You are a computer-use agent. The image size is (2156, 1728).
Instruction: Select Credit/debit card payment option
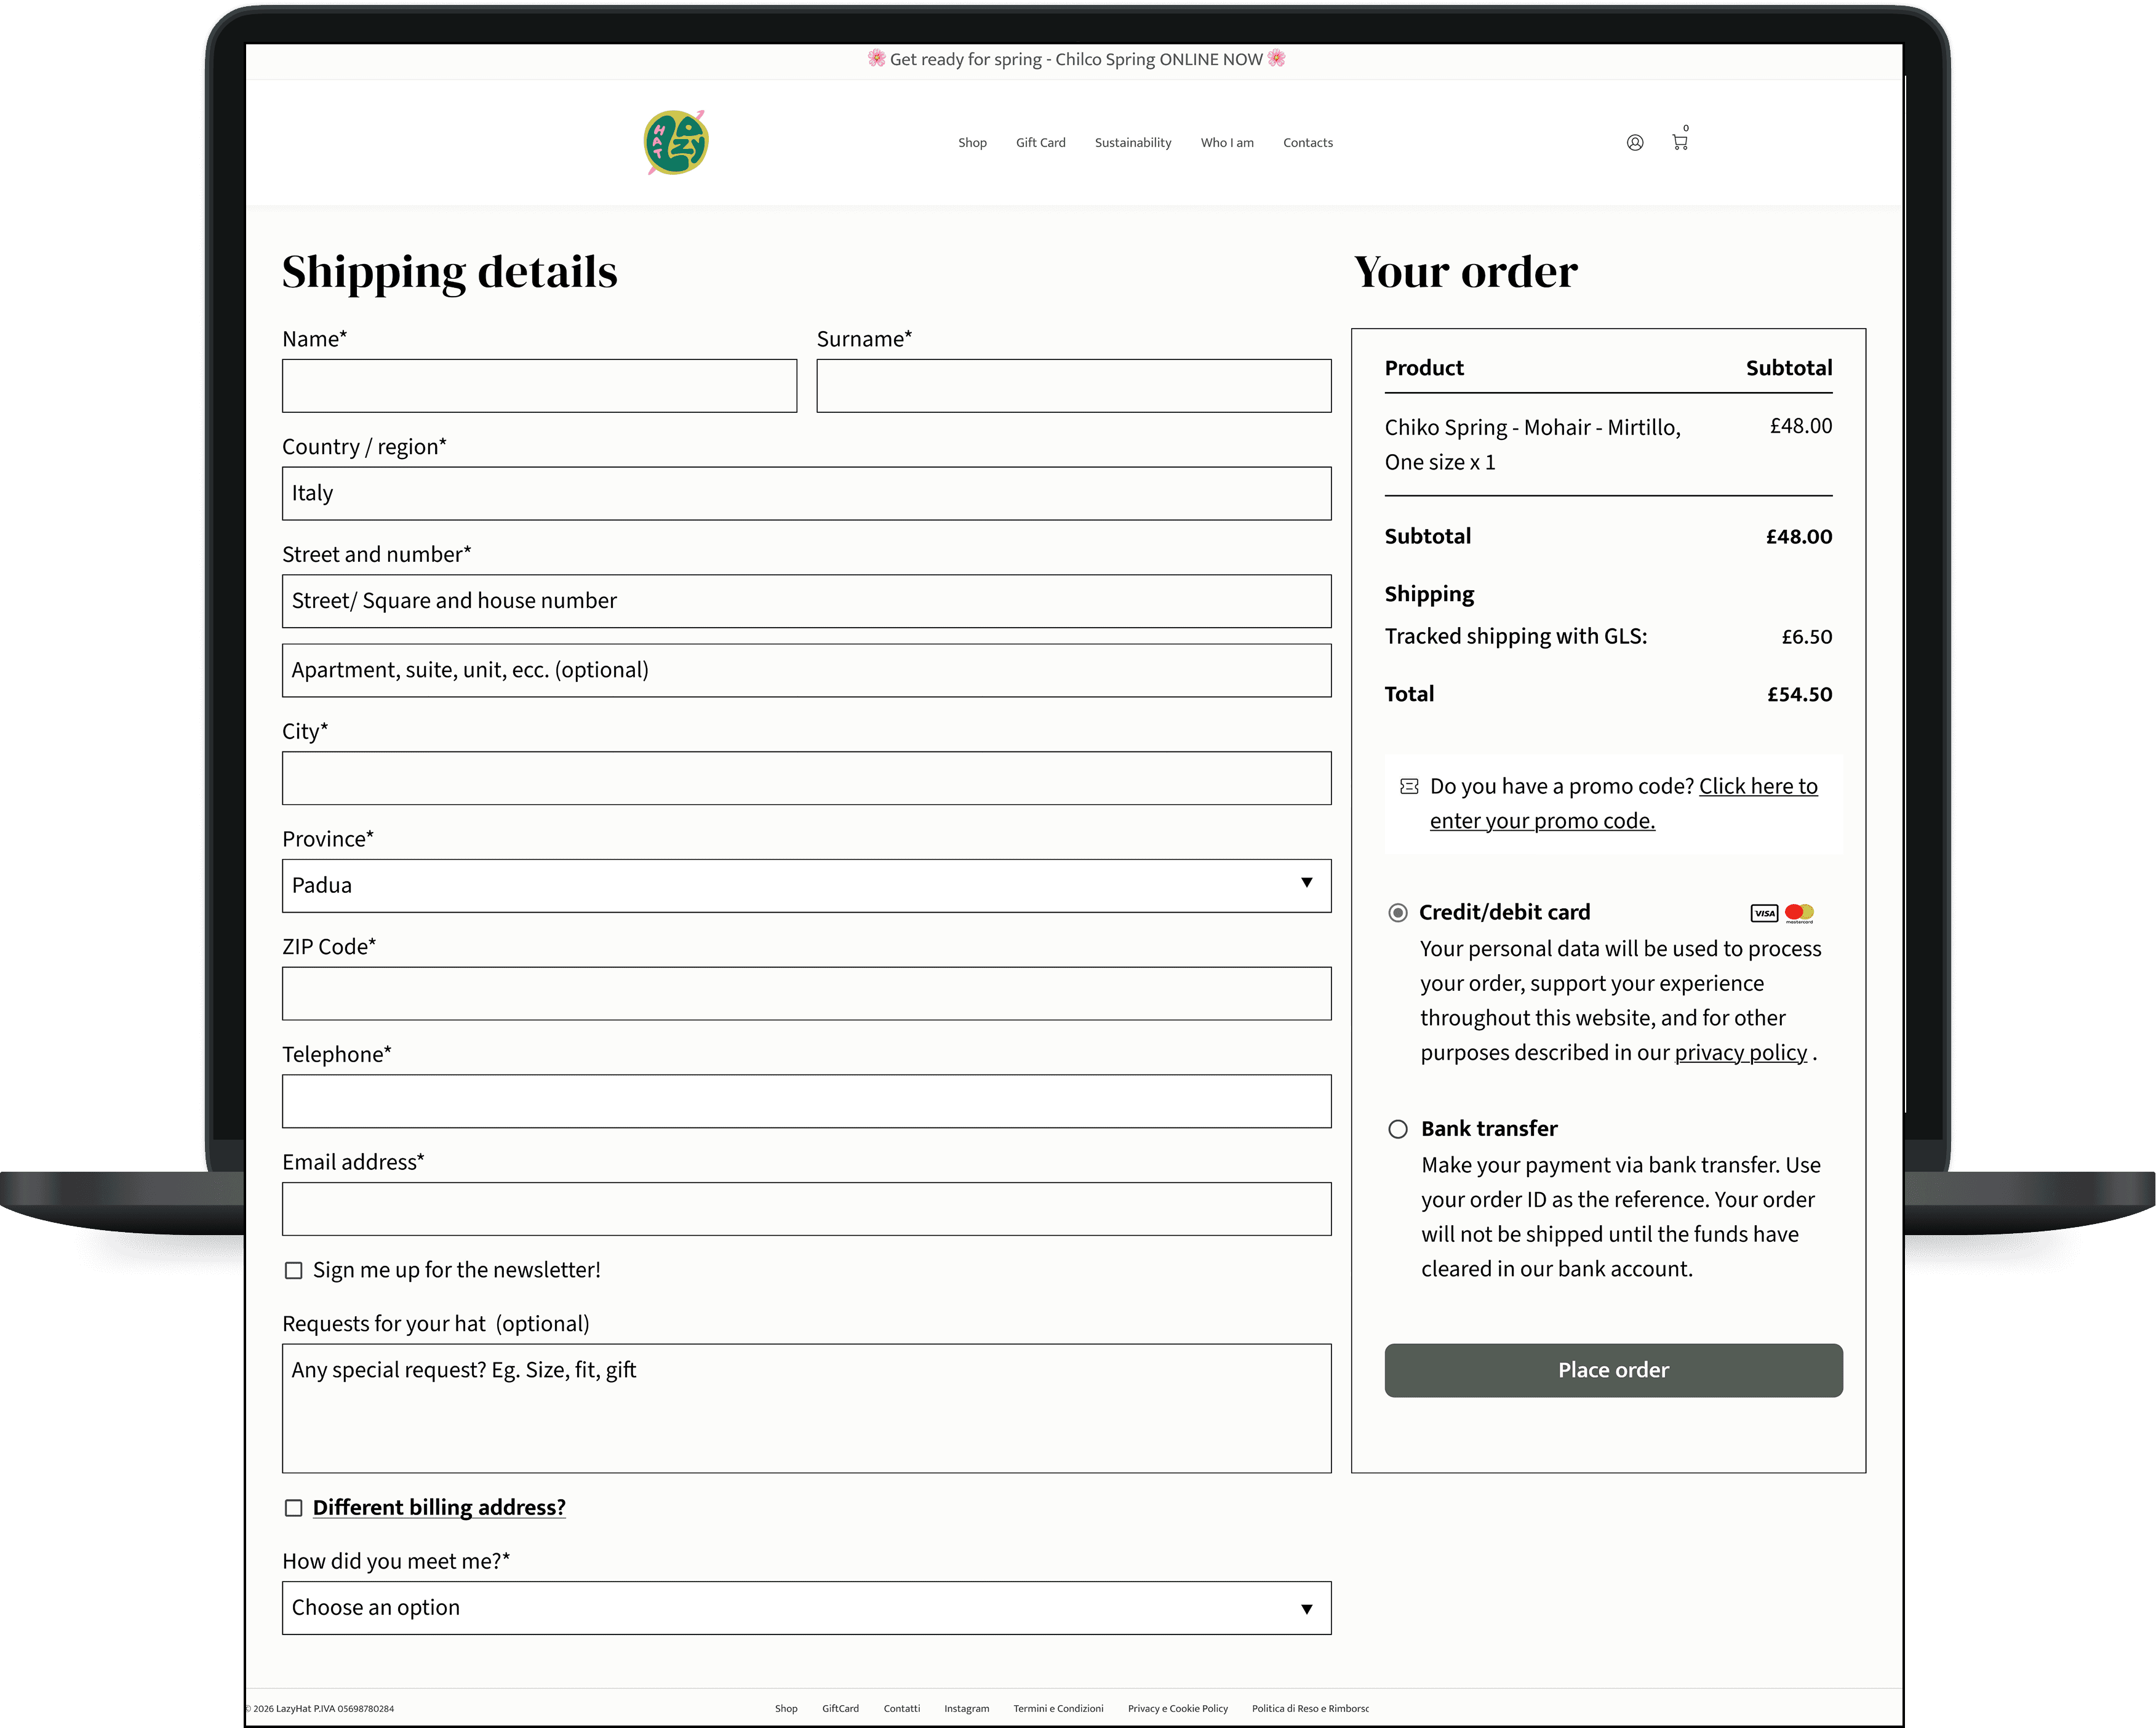click(x=1398, y=912)
